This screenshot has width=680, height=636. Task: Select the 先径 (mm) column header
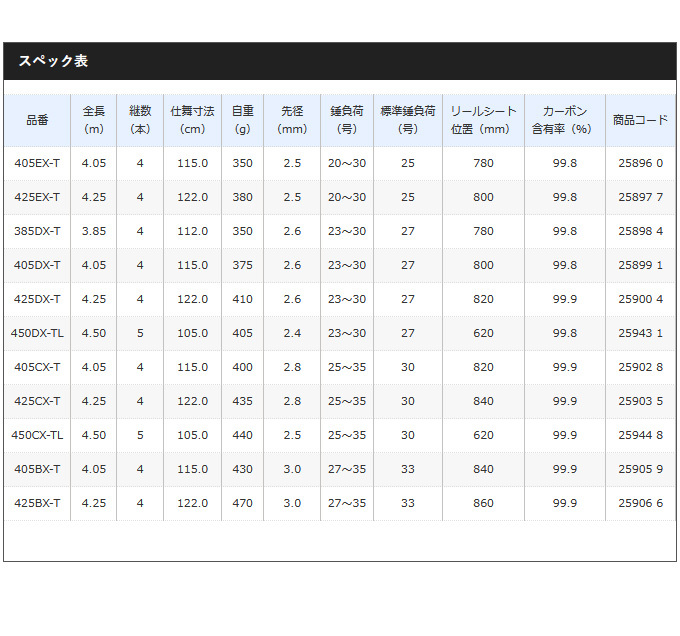[x=292, y=120]
